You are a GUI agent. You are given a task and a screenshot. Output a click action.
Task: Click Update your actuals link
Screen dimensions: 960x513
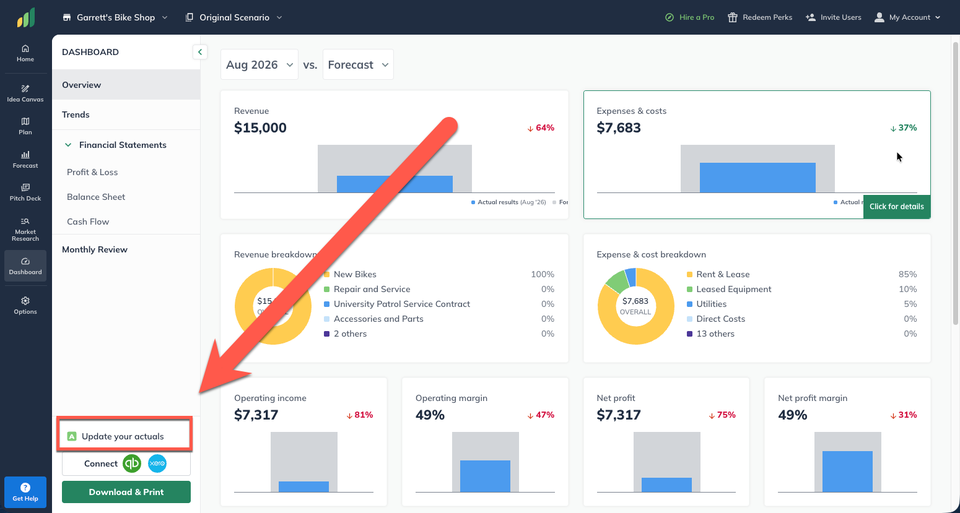click(122, 436)
